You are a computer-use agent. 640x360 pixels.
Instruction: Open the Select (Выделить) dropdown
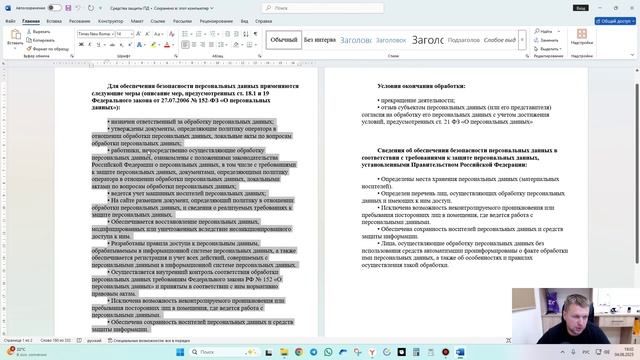(x=548, y=49)
